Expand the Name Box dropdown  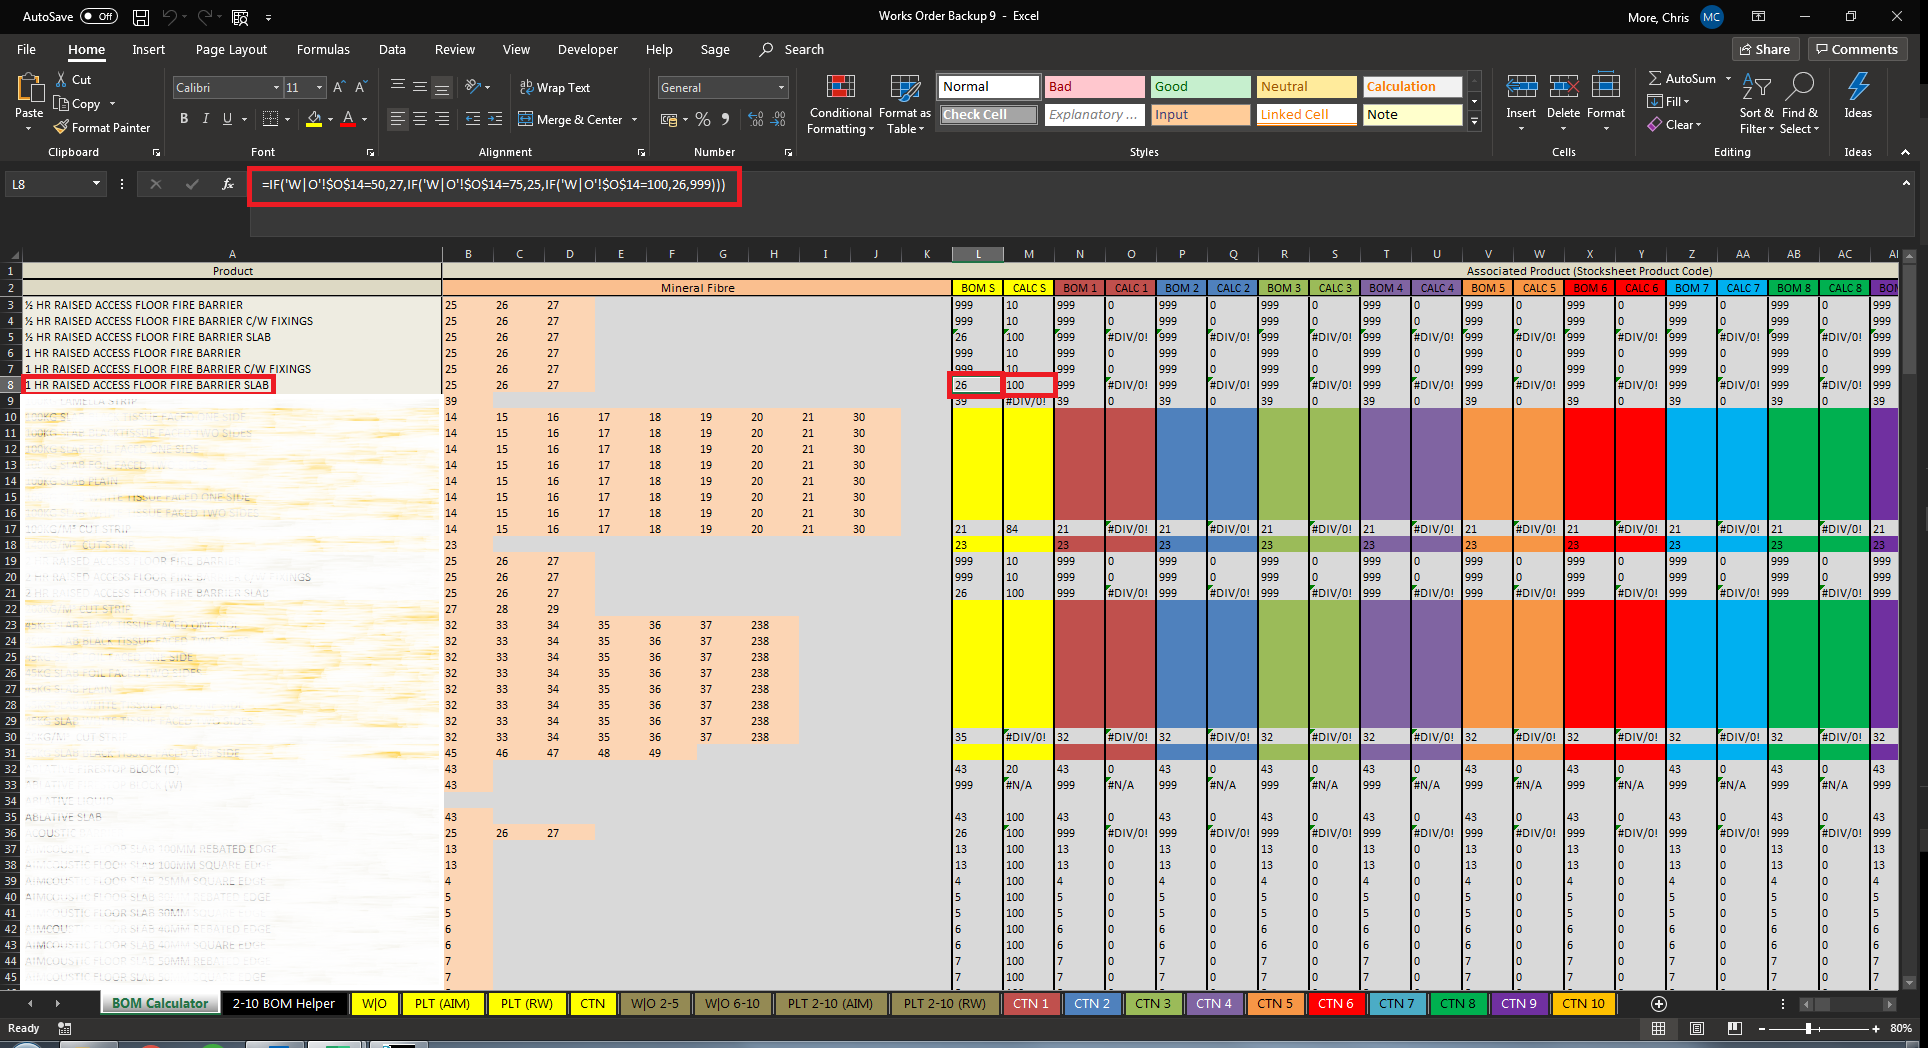point(96,184)
